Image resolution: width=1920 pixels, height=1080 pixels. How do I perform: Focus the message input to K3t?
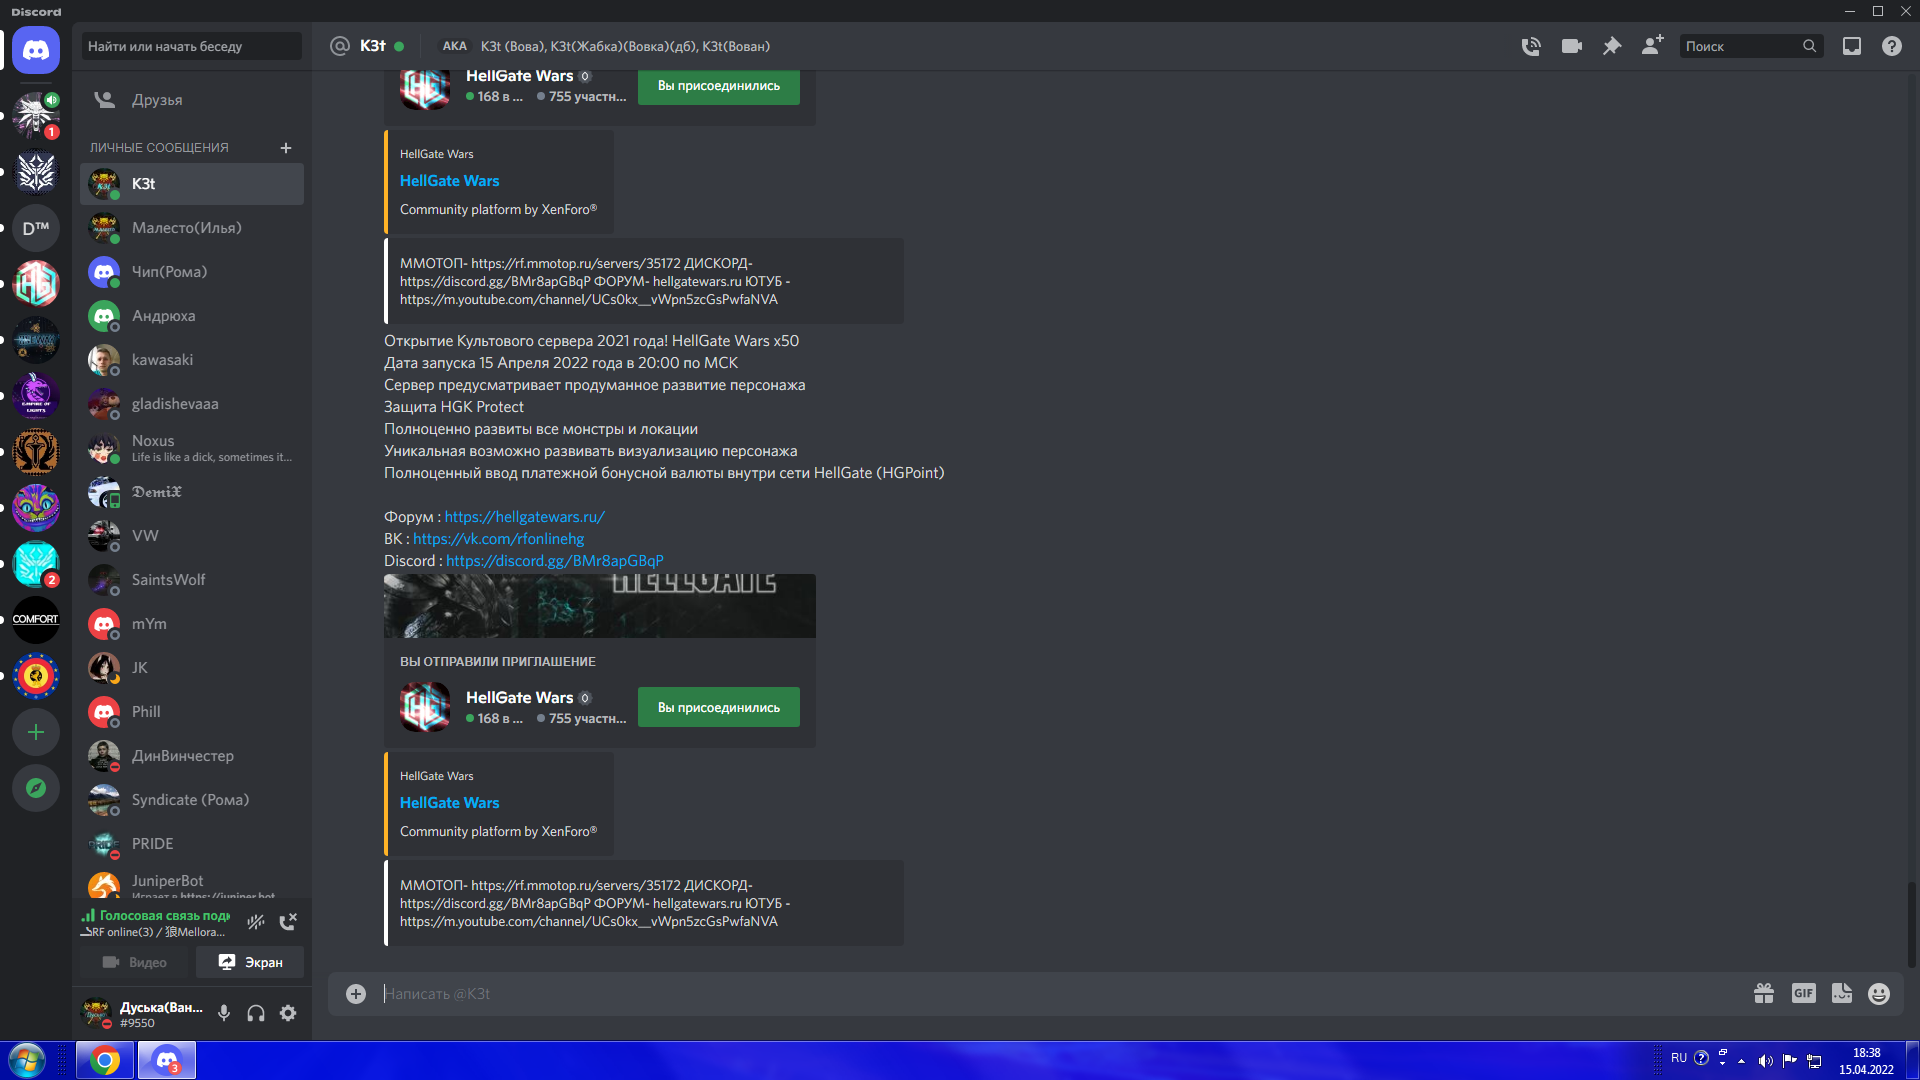point(1060,993)
